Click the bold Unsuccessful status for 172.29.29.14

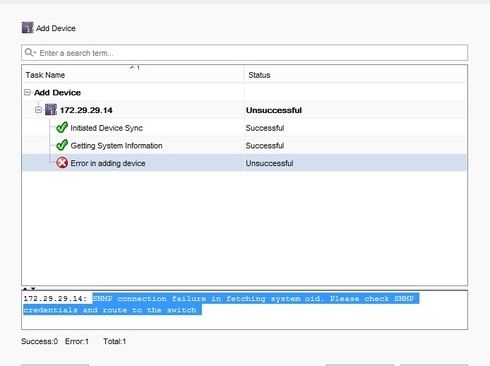(274, 110)
